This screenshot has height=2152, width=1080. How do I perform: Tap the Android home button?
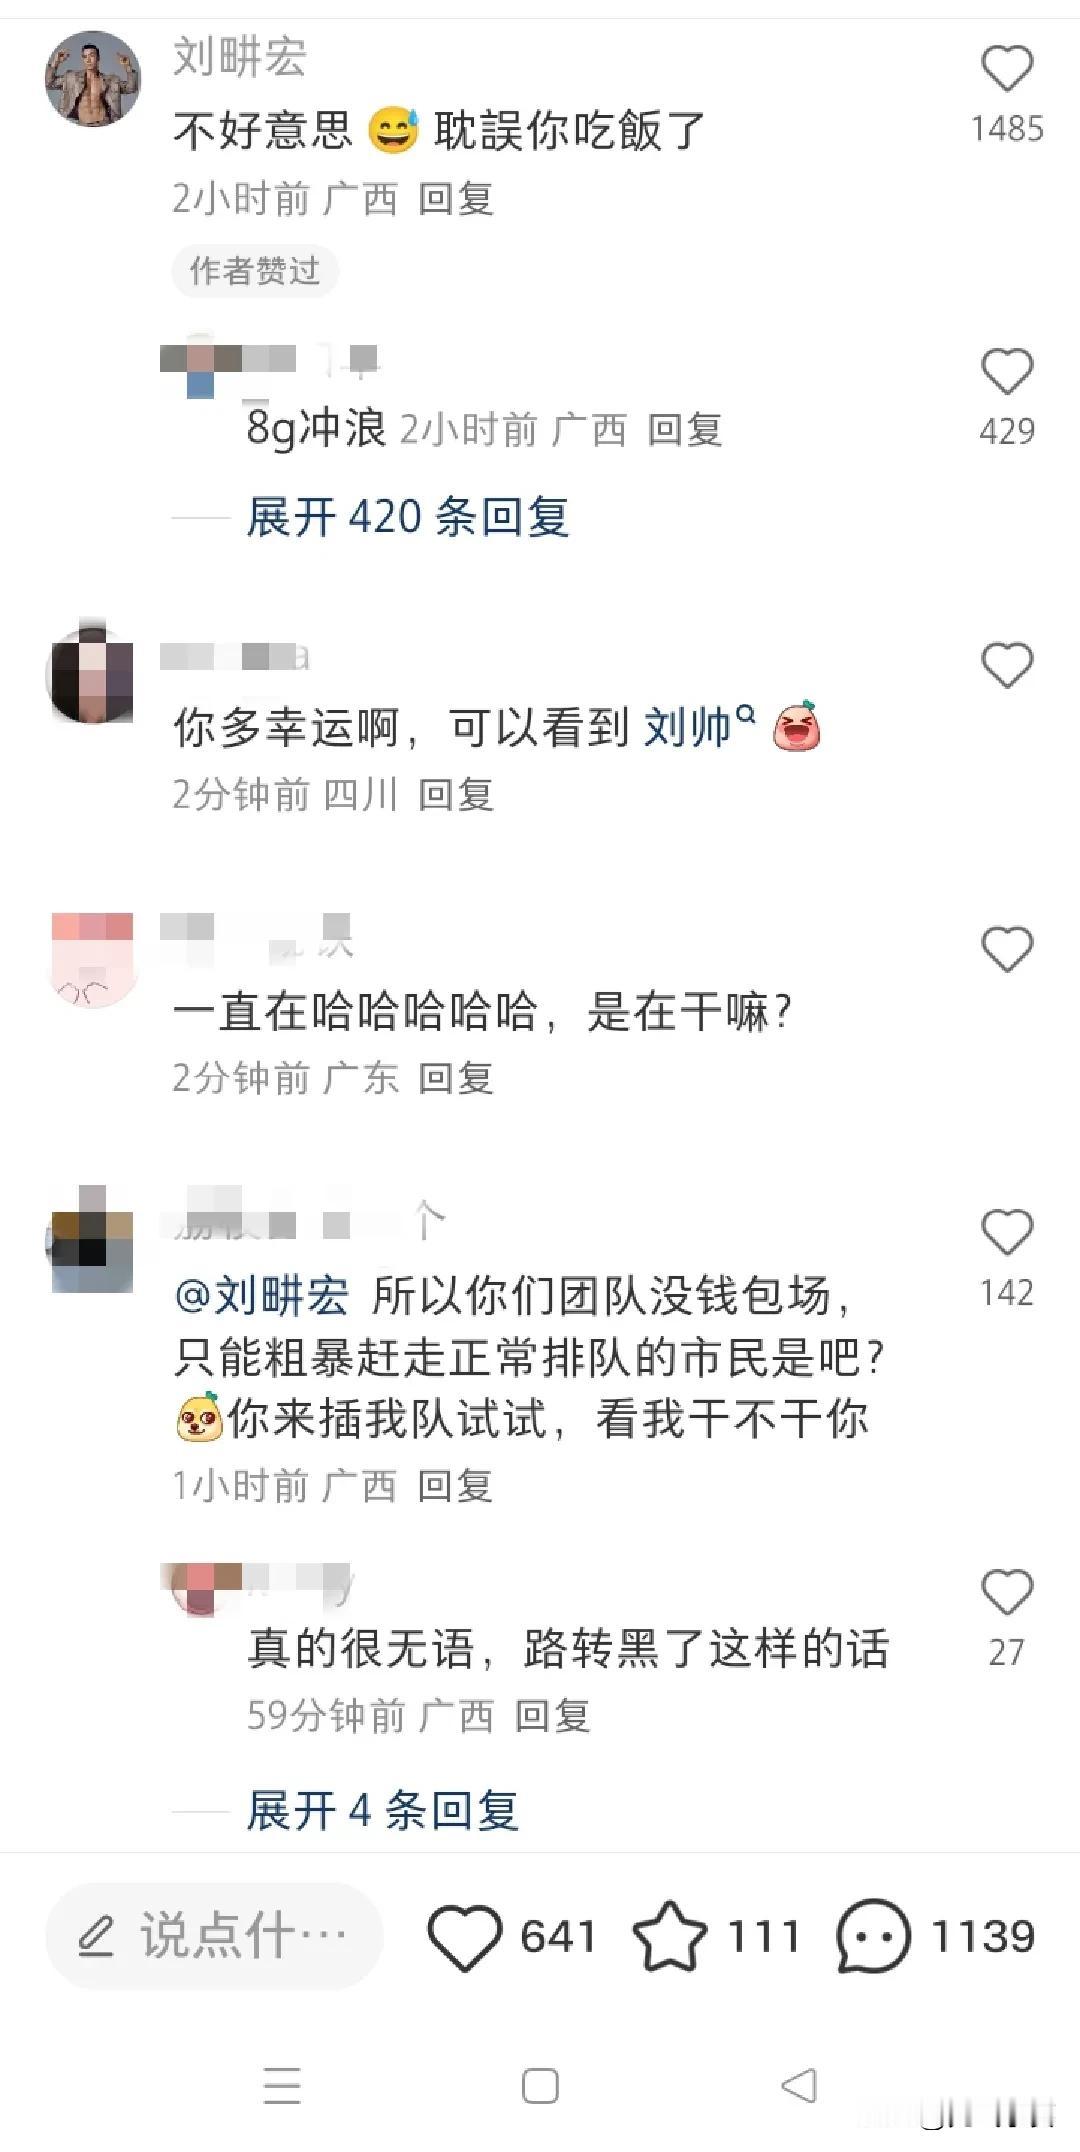540,2086
